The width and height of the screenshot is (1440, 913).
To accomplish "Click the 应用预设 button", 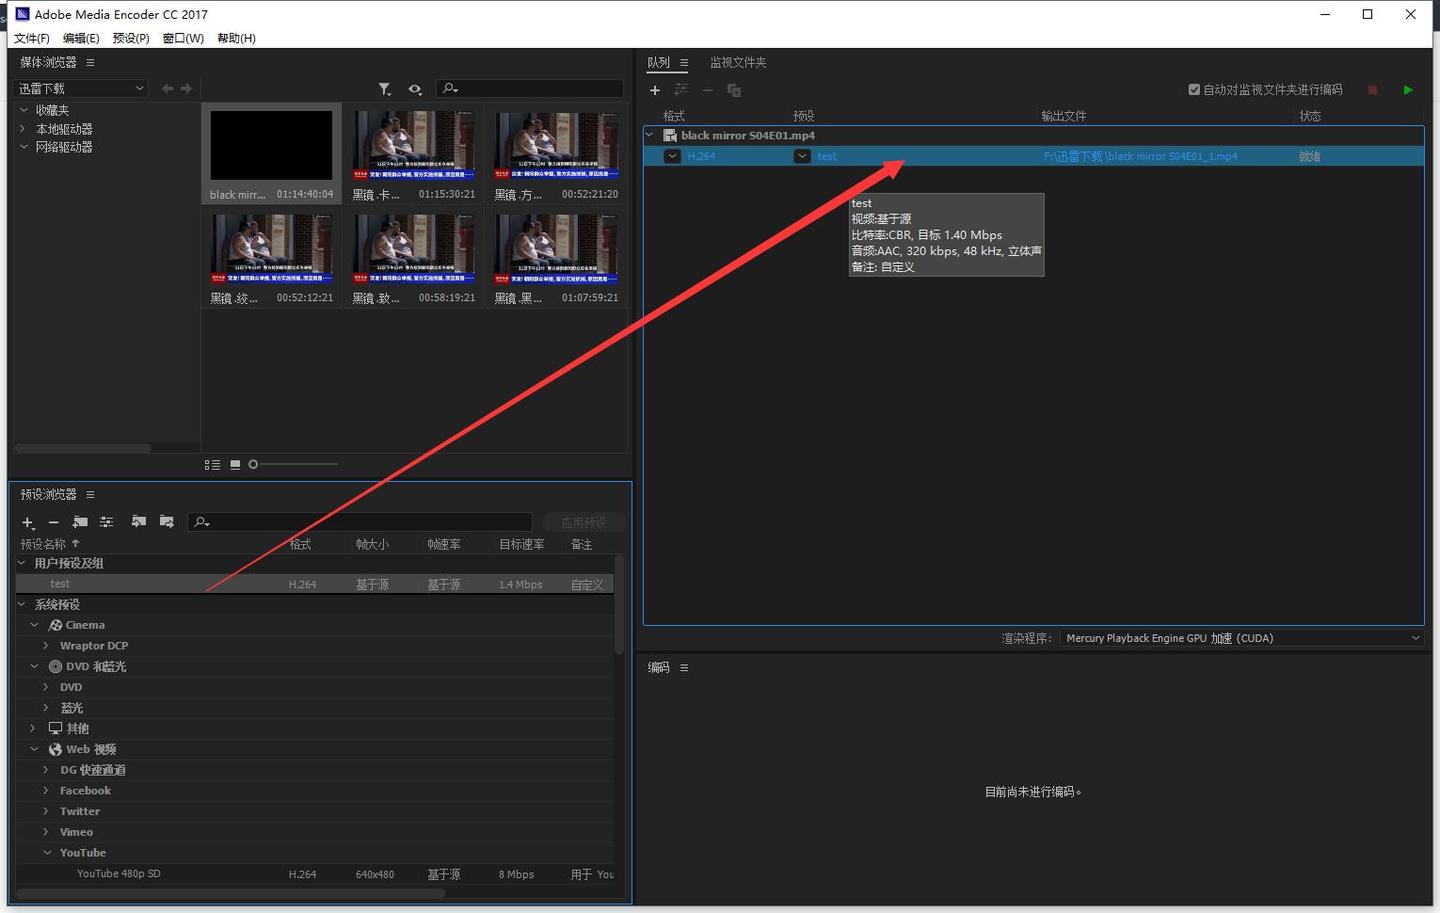I will (x=584, y=521).
